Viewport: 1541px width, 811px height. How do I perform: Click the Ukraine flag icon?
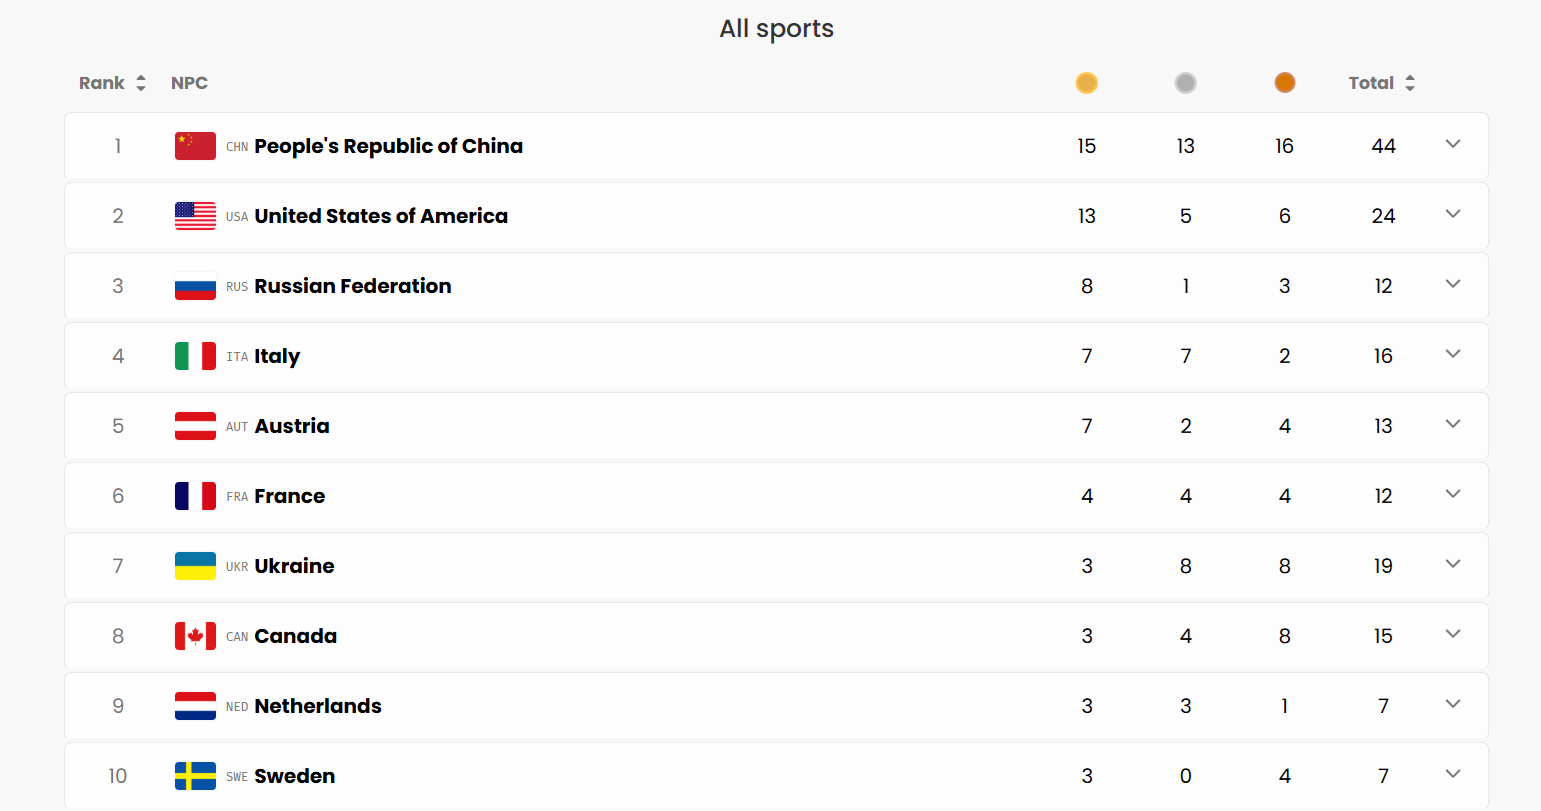point(195,566)
